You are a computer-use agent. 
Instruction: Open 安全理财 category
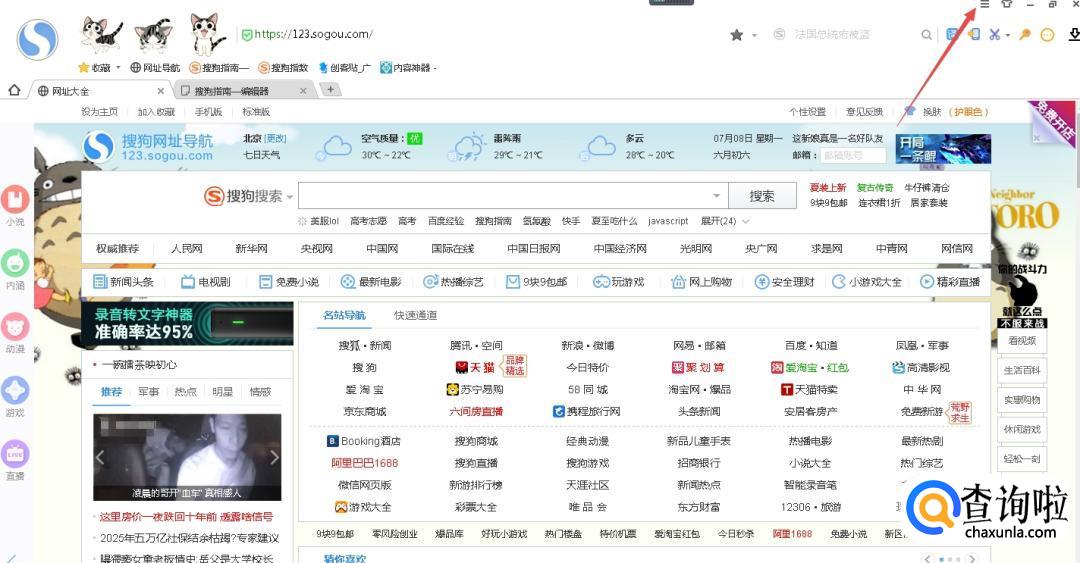pos(785,282)
